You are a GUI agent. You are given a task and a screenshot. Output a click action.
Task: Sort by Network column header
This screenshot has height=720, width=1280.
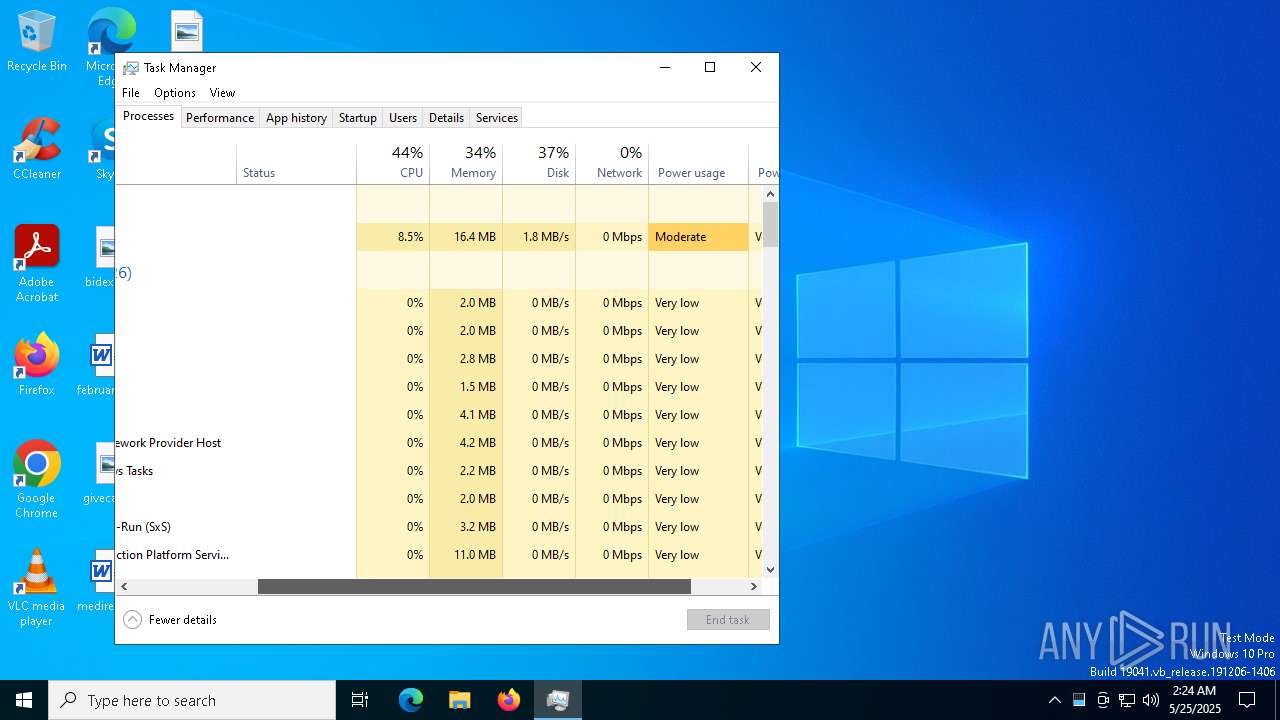(612, 162)
